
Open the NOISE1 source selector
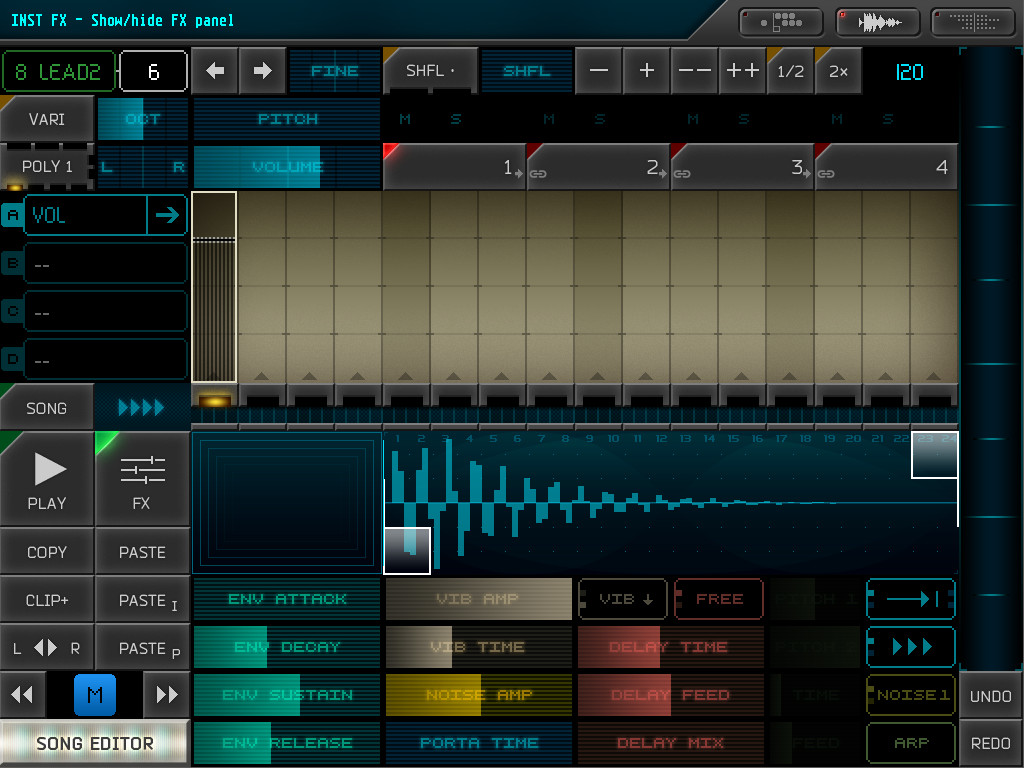point(910,695)
